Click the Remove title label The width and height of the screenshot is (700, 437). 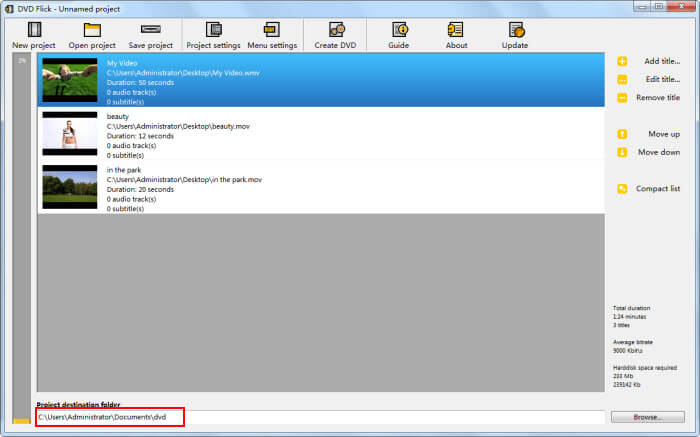click(658, 97)
